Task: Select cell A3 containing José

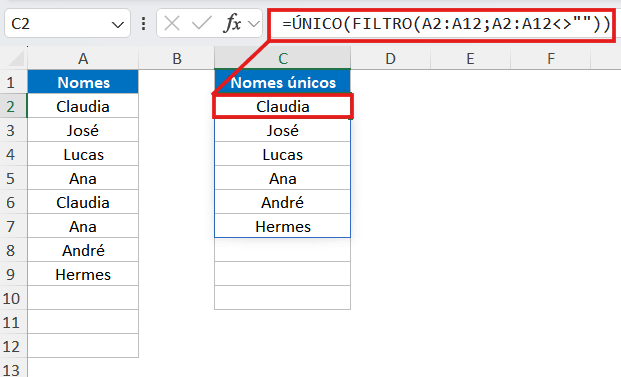Action: pyautogui.click(x=83, y=130)
